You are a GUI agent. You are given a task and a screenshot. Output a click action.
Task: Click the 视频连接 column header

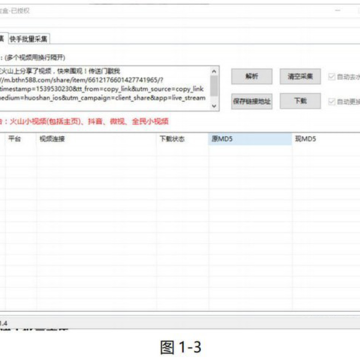tap(96, 139)
